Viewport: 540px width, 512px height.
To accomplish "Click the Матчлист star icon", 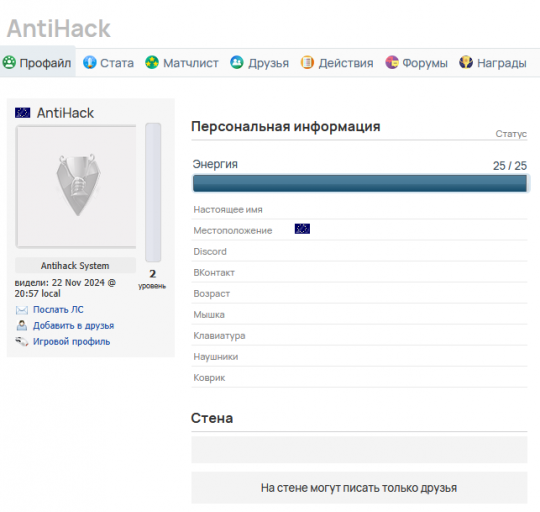I will tap(152, 62).
